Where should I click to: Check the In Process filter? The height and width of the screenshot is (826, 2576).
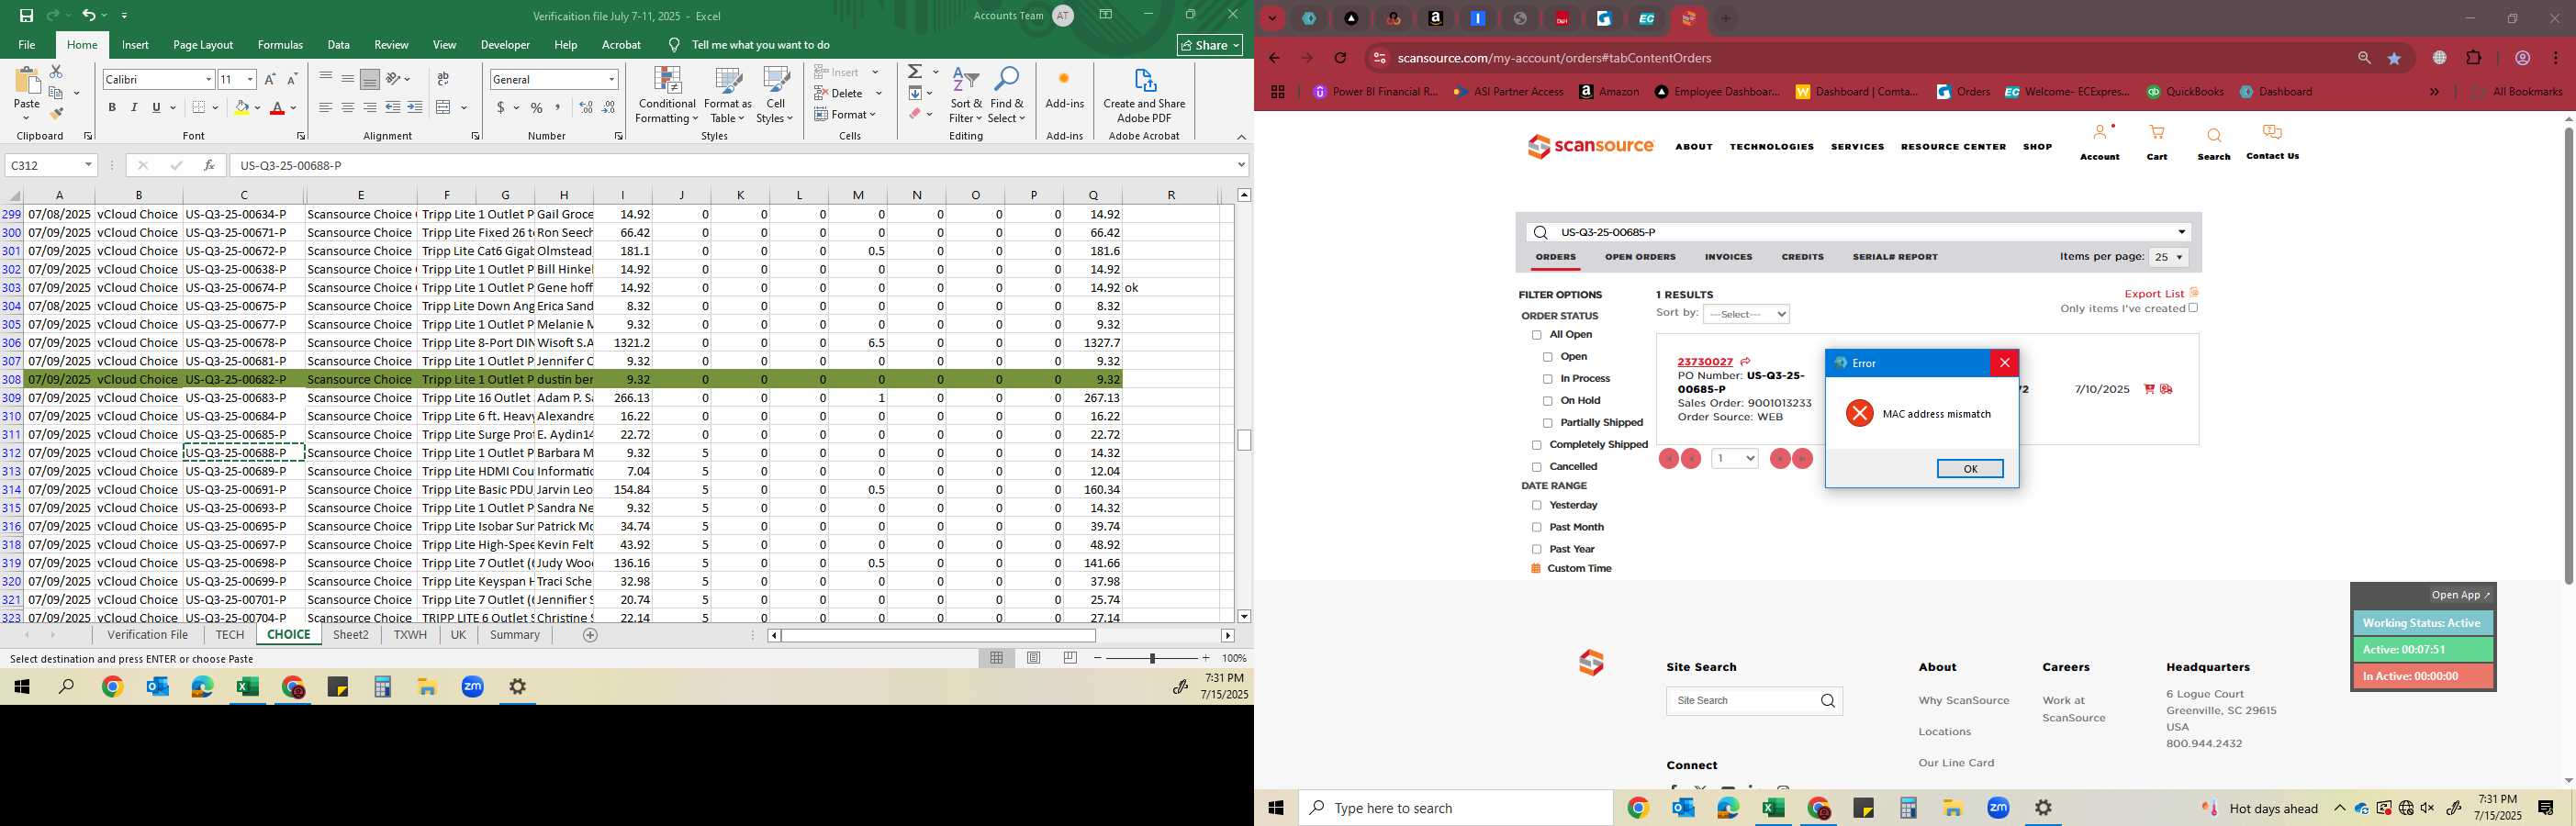[1548, 379]
